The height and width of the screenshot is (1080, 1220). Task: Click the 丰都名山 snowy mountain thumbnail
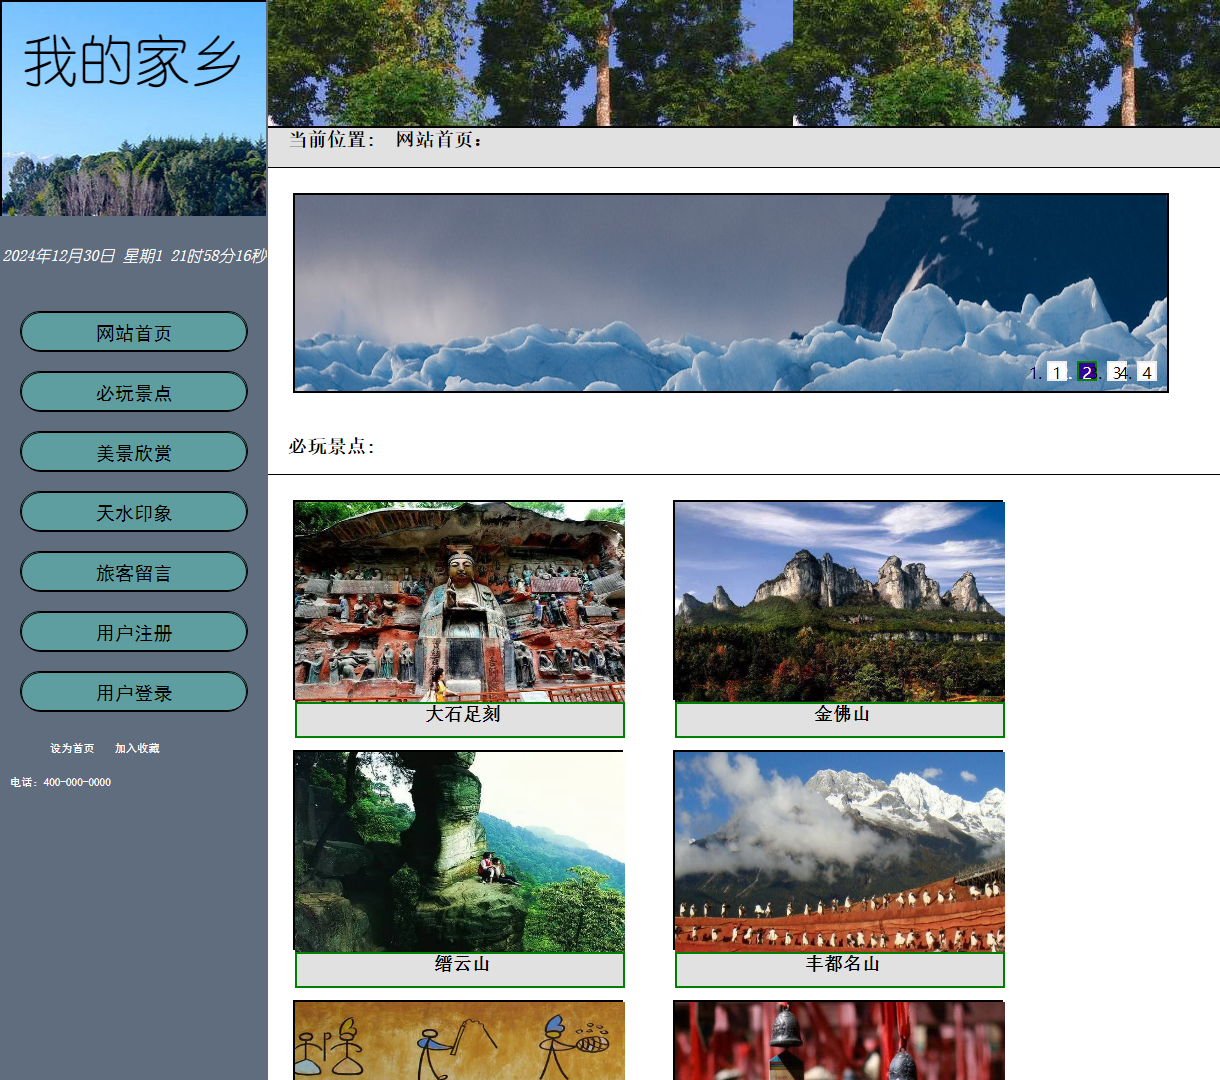[x=839, y=851]
